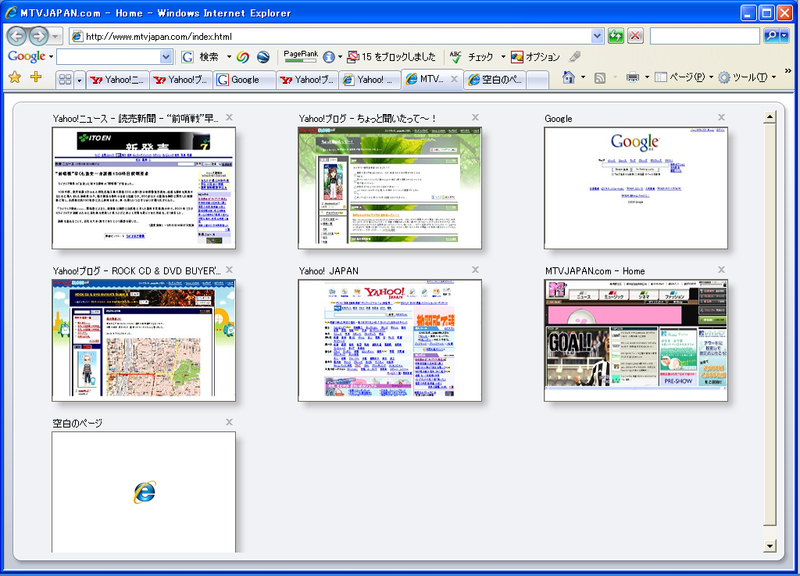Viewport: 800px width, 576px height.
Task: Go to the home page via house icon
Action: [568, 78]
